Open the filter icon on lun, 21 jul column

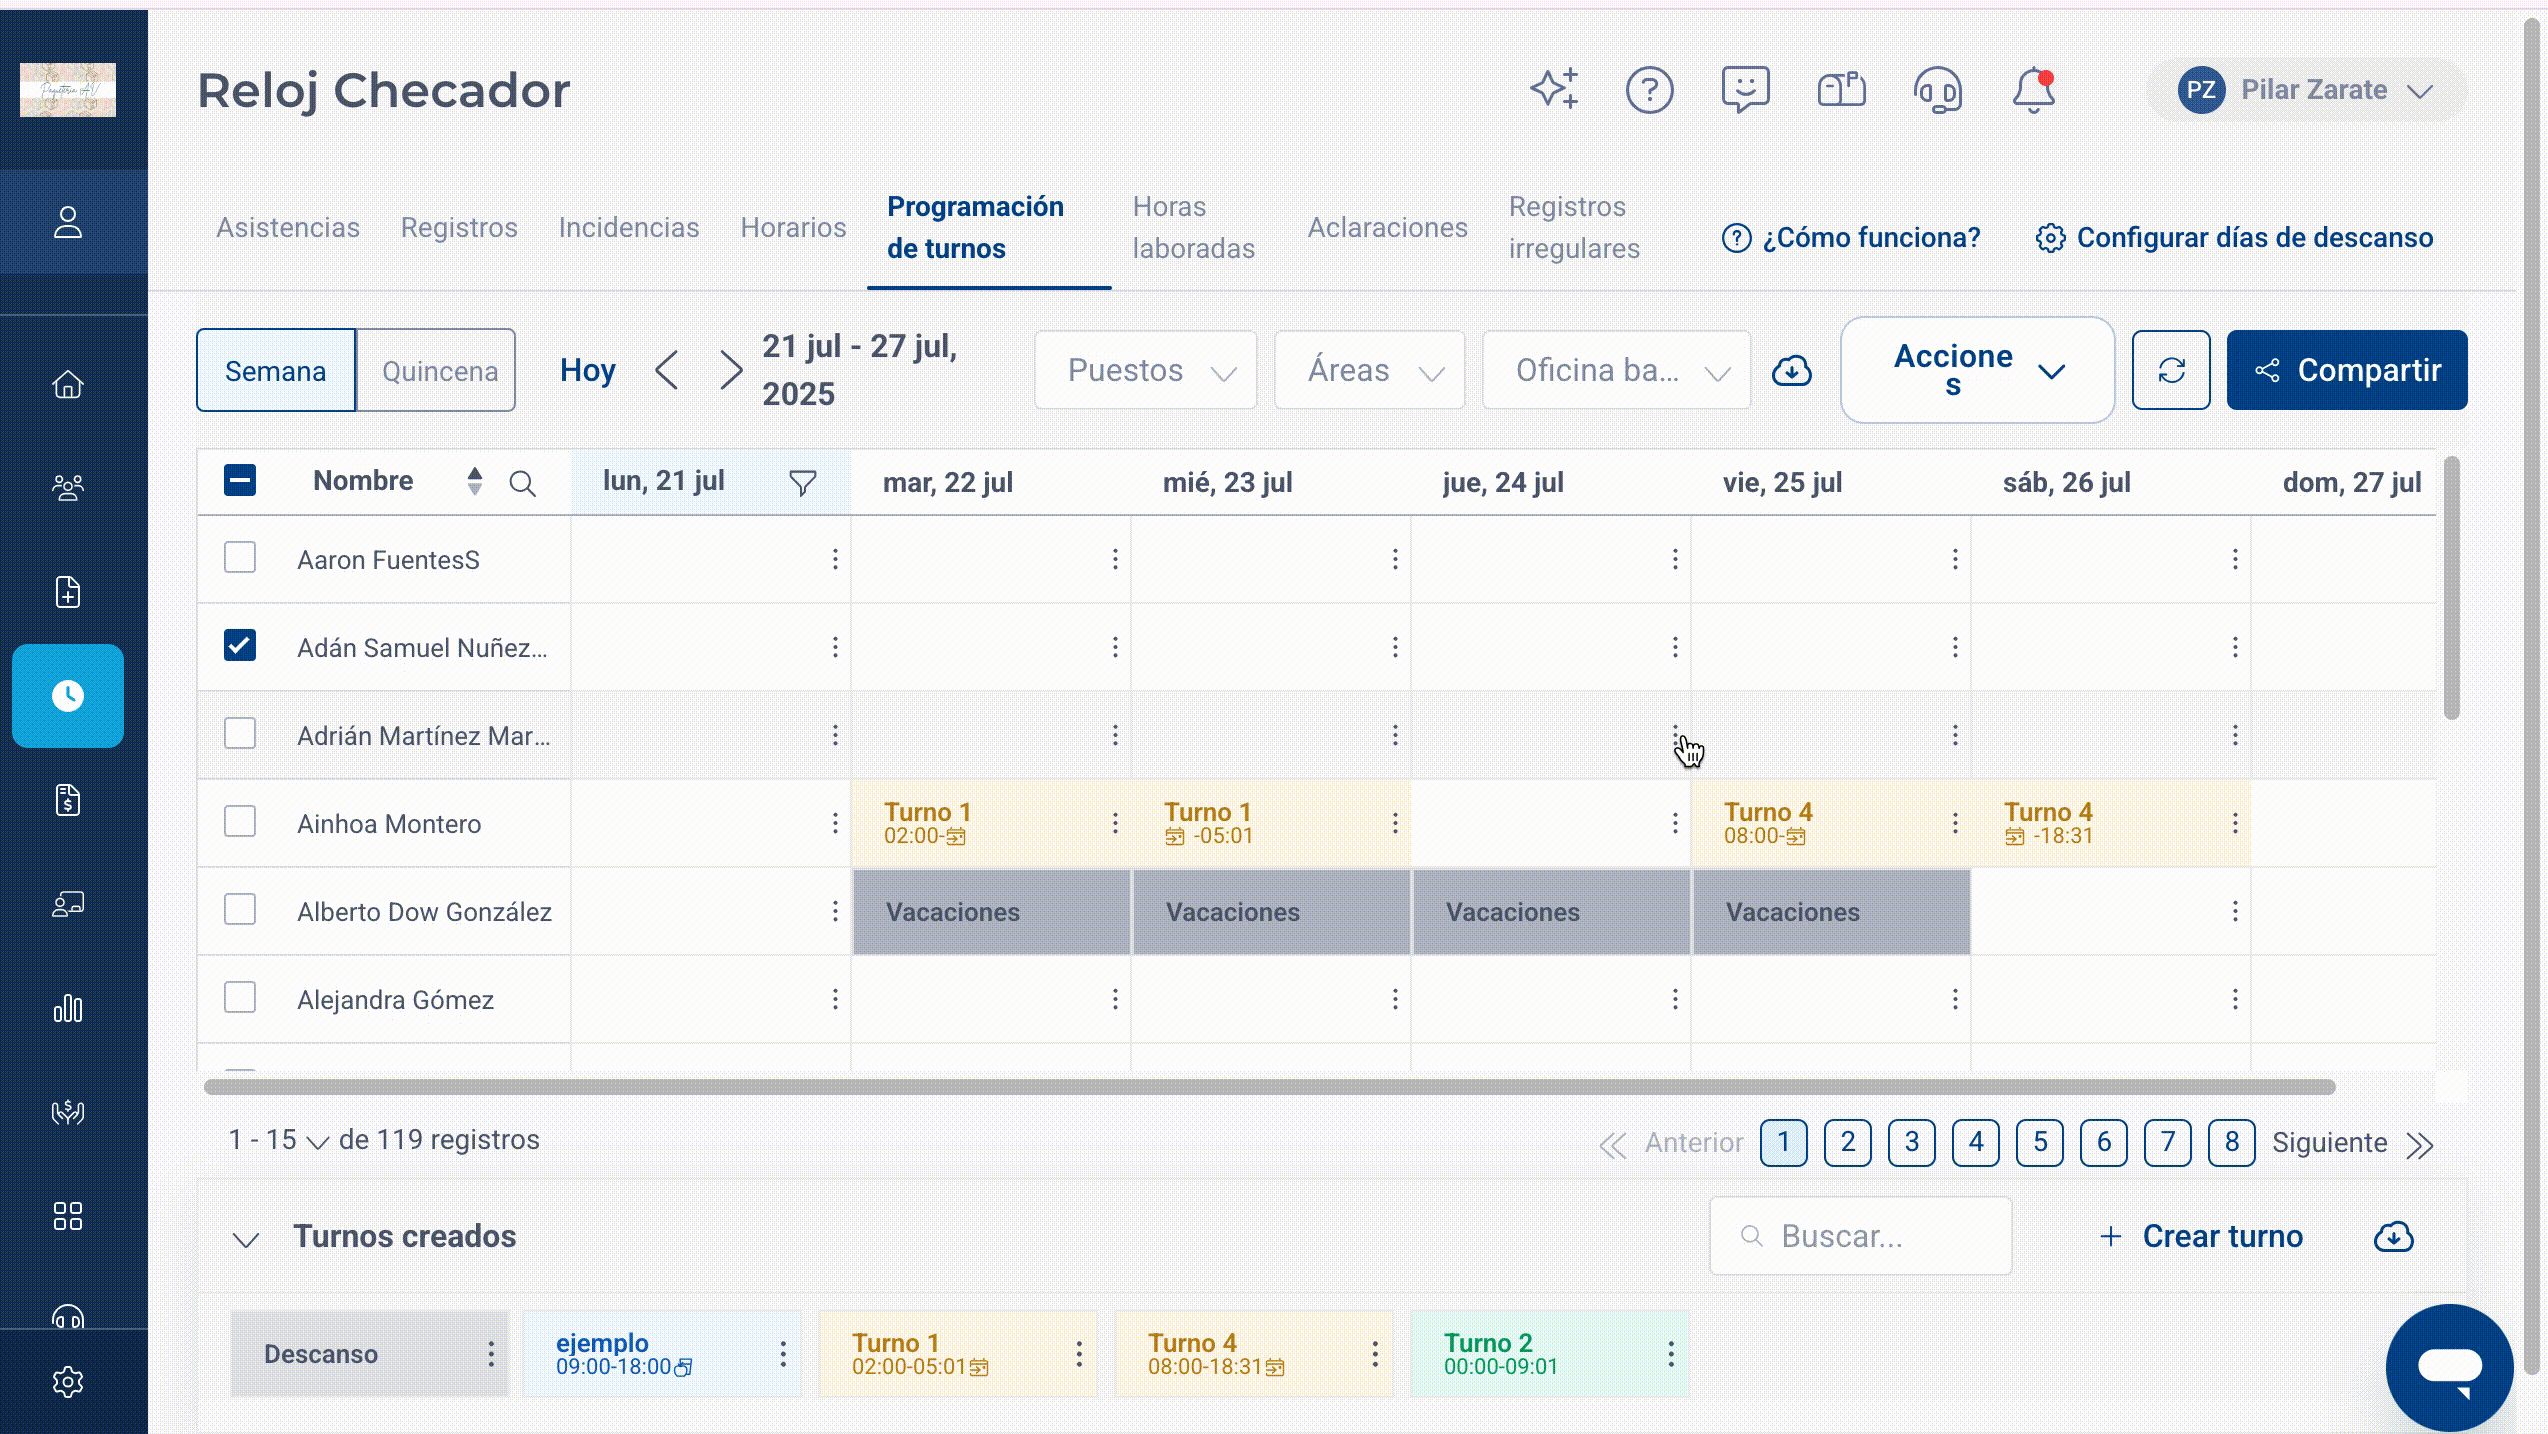click(802, 483)
